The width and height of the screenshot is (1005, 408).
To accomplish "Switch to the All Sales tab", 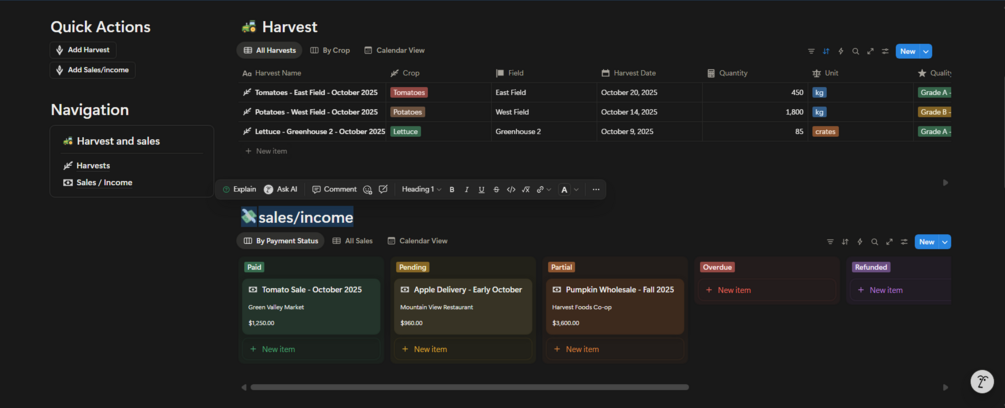I will pyautogui.click(x=352, y=241).
